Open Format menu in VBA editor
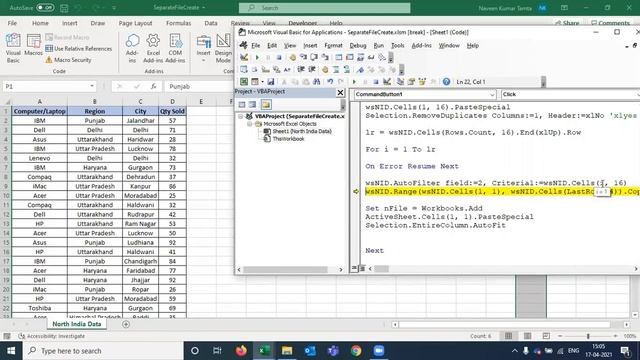640x360 pixels. tap(333, 46)
